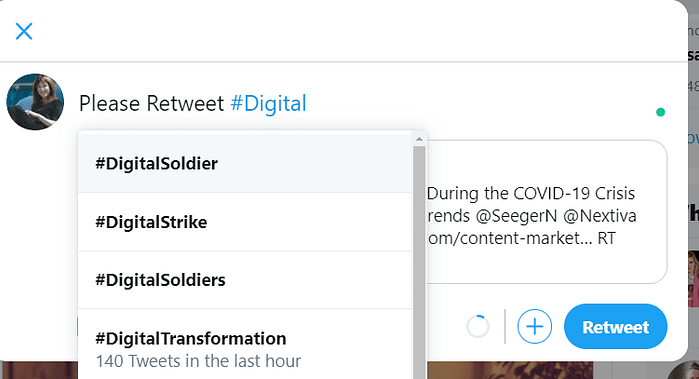699x379 pixels.
Task: Click the blue #Digital hashtag text
Action: point(268,103)
